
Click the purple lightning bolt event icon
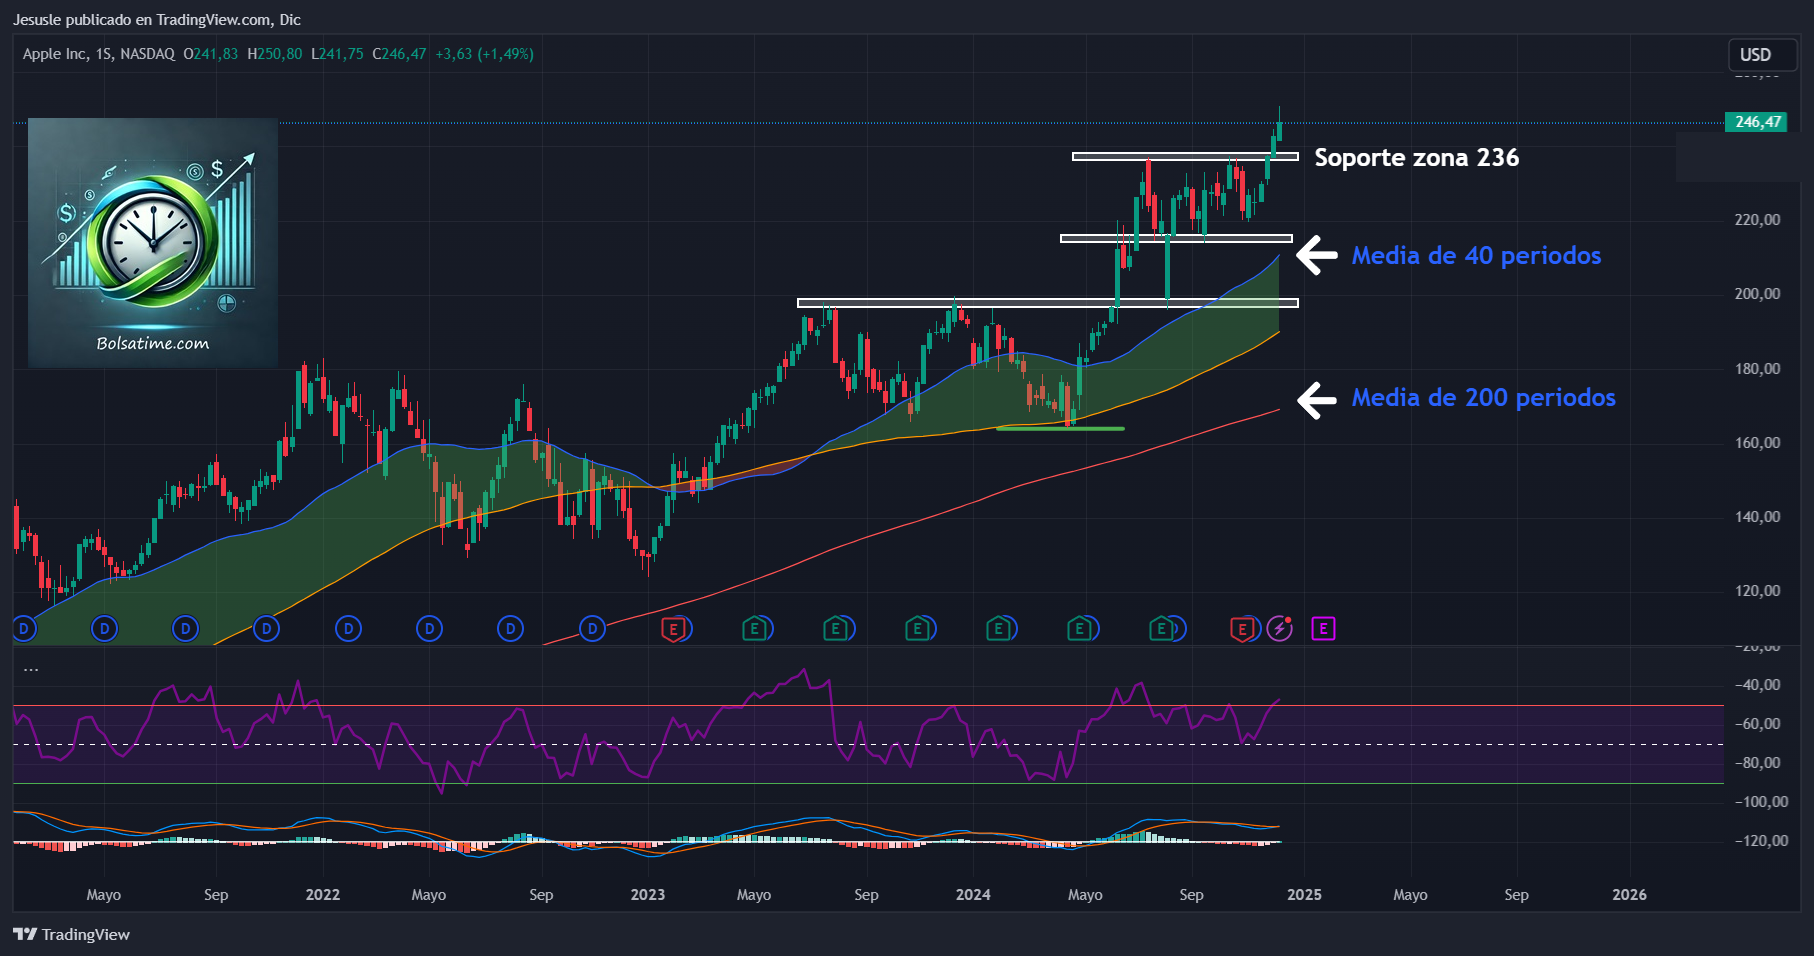(x=1280, y=628)
